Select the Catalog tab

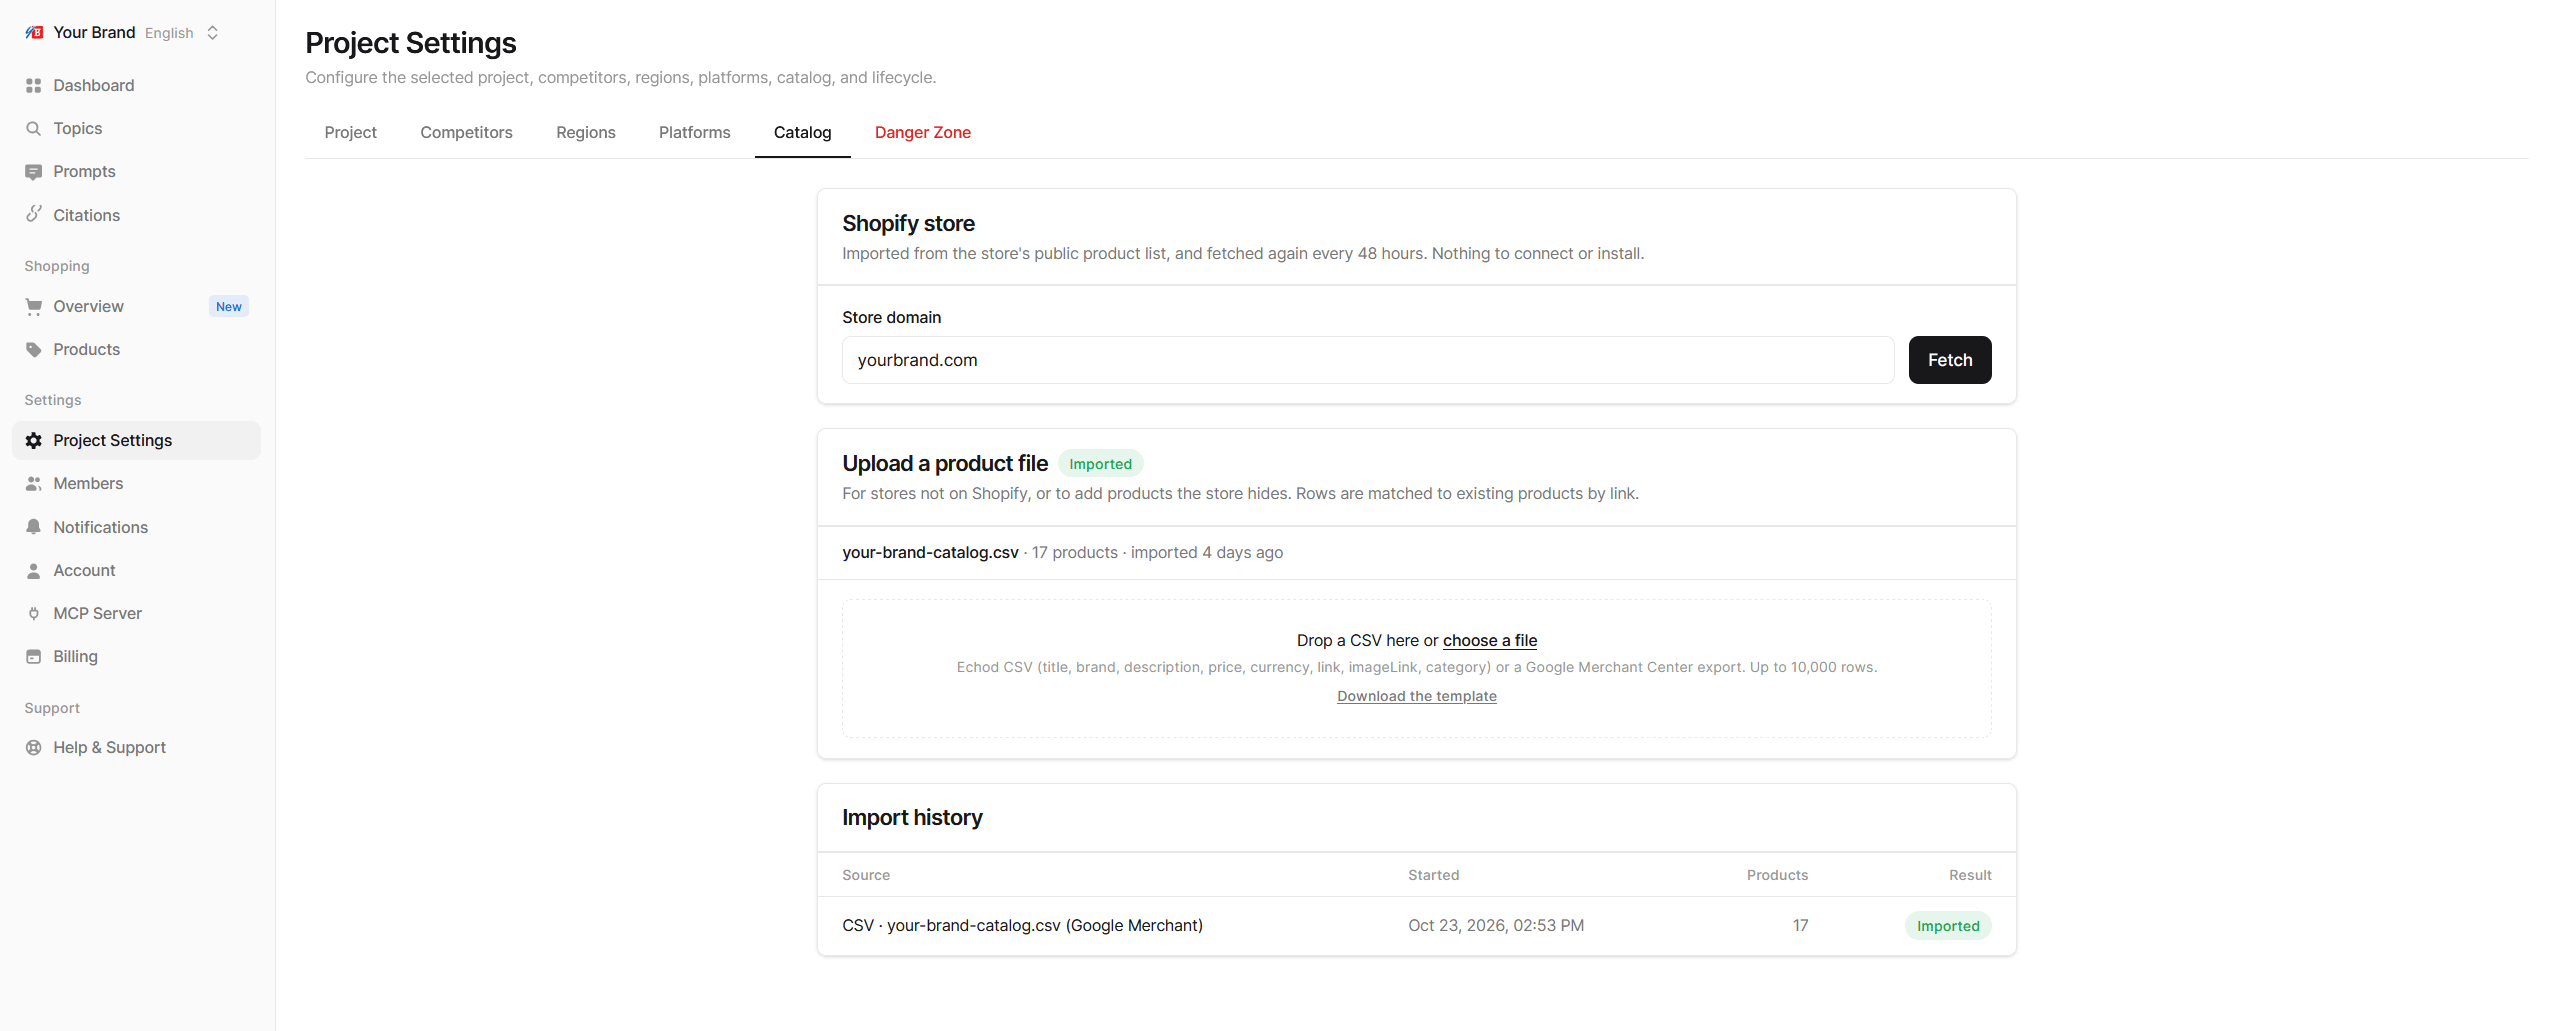[802, 132]
